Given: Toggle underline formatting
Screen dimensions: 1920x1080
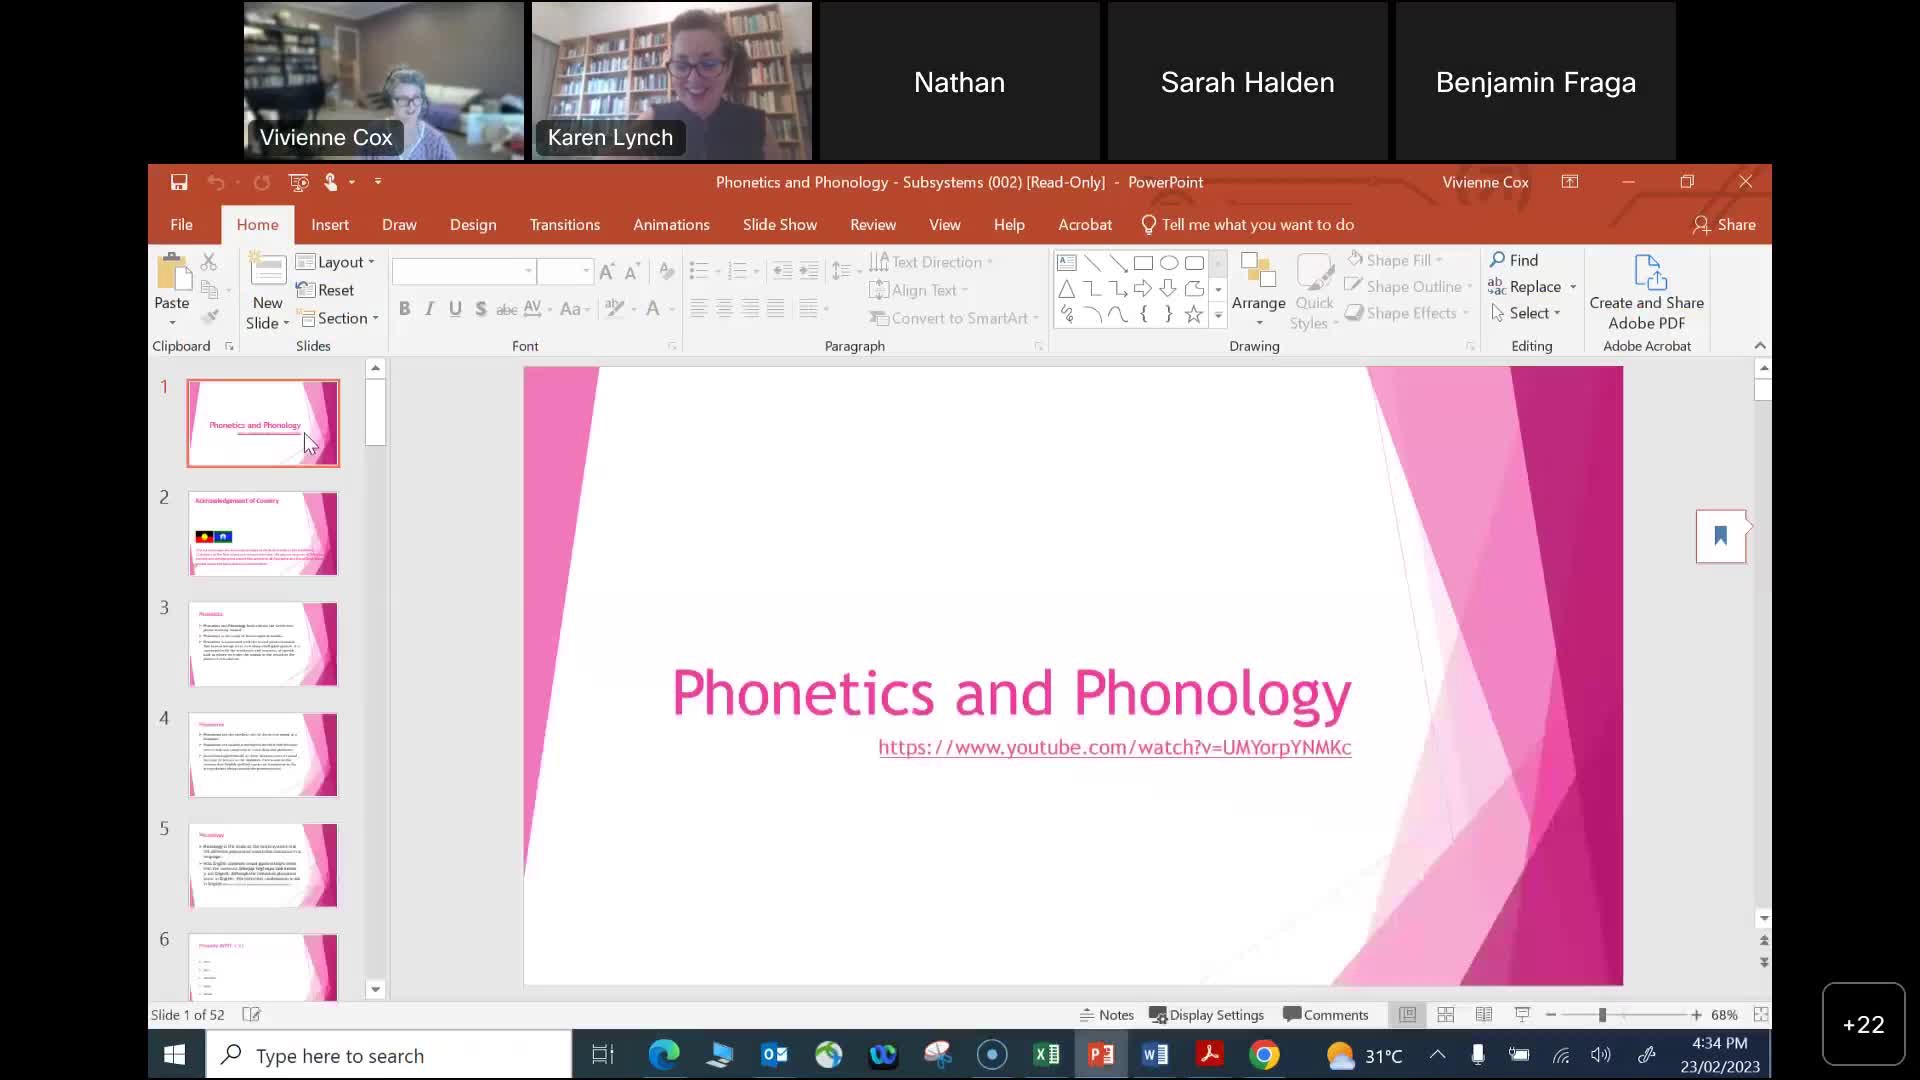Looking at the screenshot, I should (x=455, y=309).
